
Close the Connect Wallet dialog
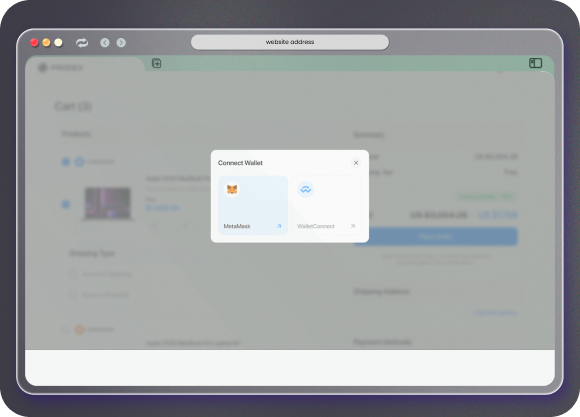(x=356, y=163)
